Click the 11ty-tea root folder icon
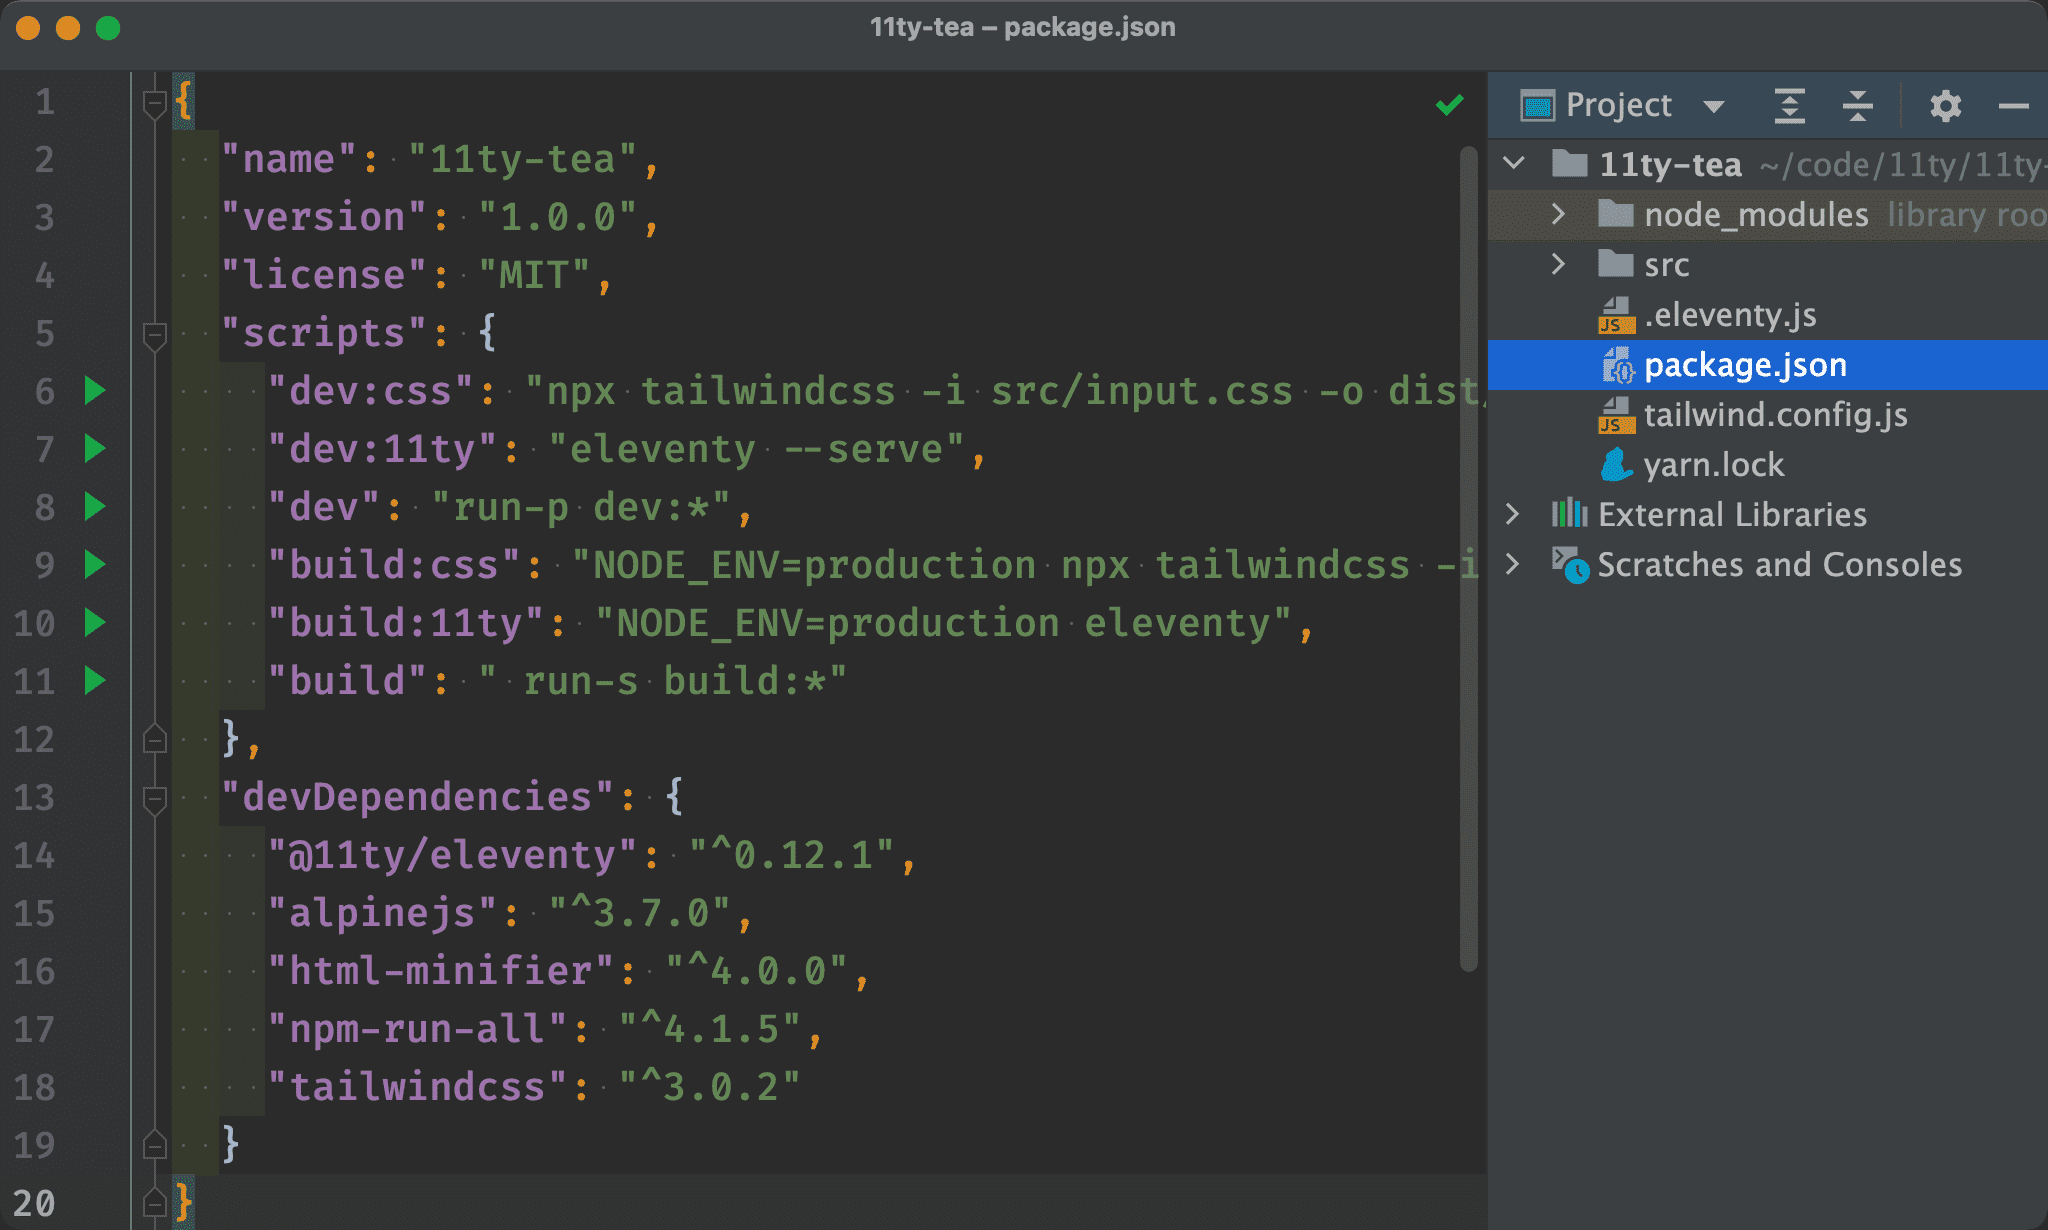This screenshot has width=2048, height=1230. pyautogui.click(x=1569, y=162)
